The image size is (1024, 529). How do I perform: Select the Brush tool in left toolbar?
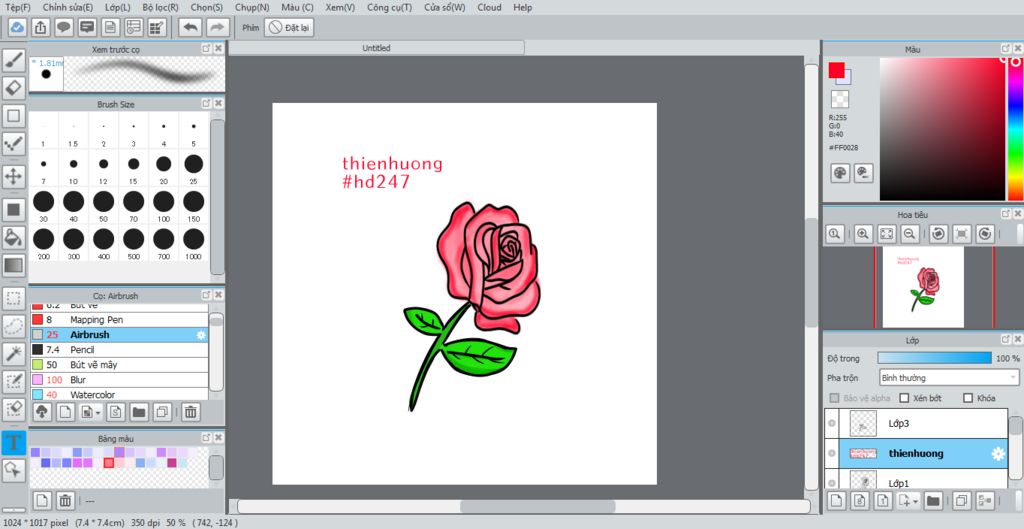tap(14, 59)
